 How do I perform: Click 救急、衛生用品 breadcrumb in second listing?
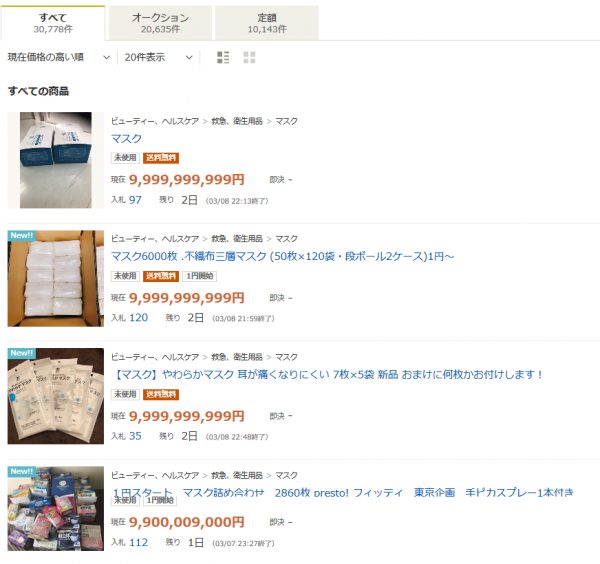237,239
